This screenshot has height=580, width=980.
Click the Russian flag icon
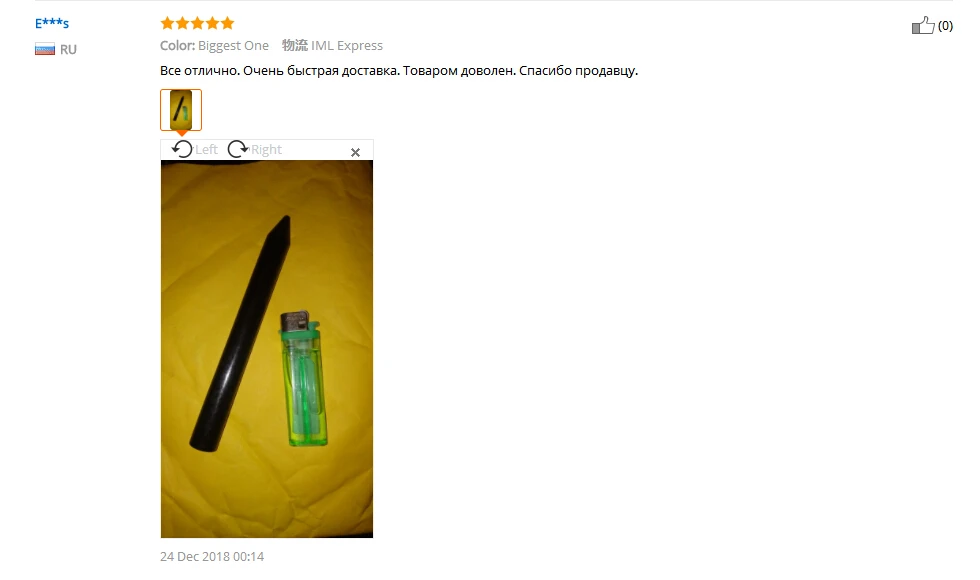(44, 49)
